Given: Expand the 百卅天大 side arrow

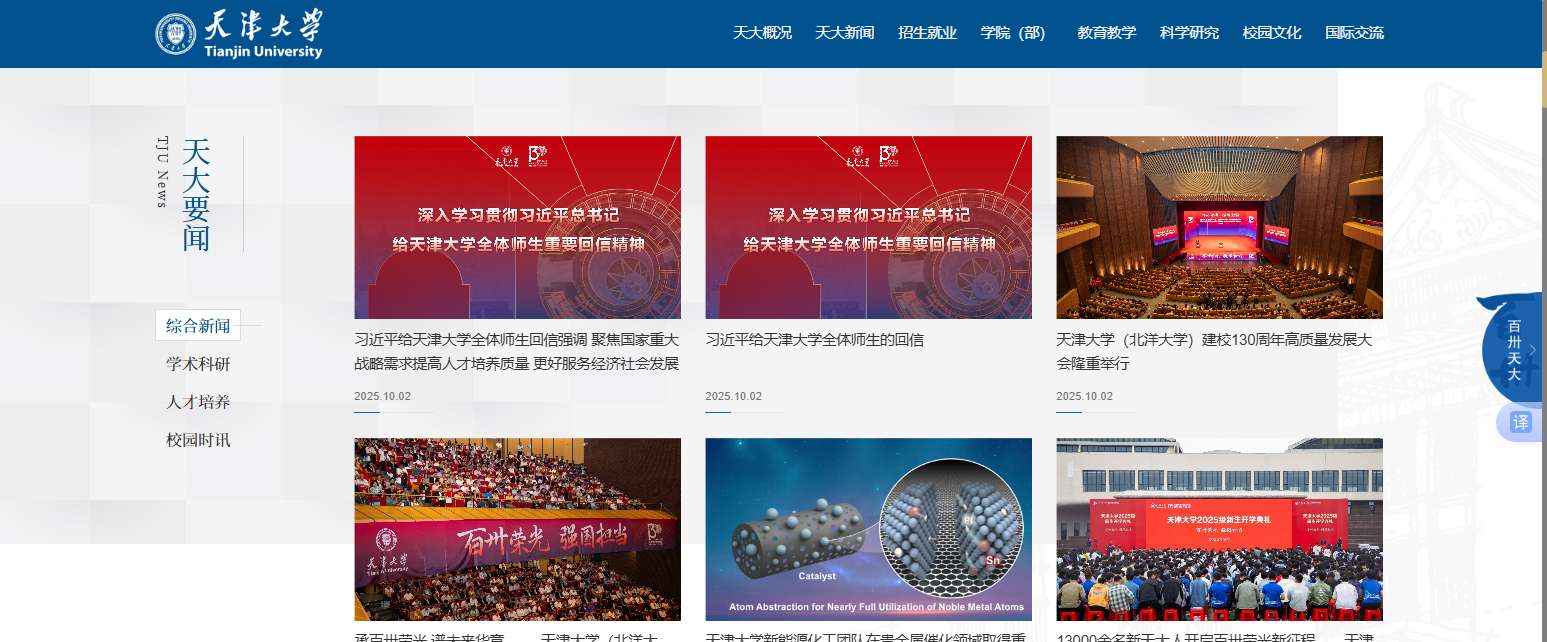Looking at the screenshot, I should click(x=1532, y=349).
